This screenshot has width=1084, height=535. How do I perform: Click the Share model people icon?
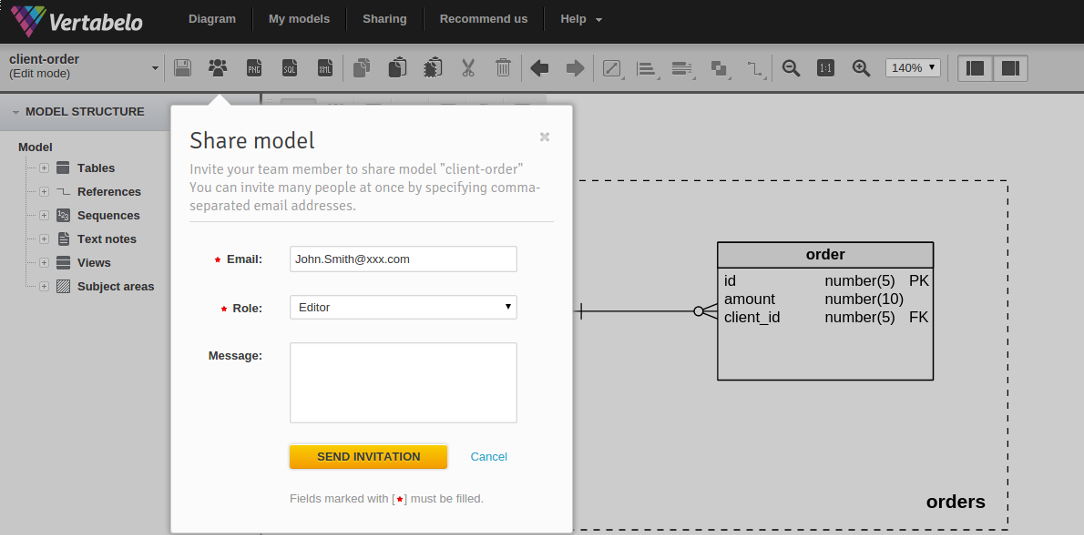217,68
